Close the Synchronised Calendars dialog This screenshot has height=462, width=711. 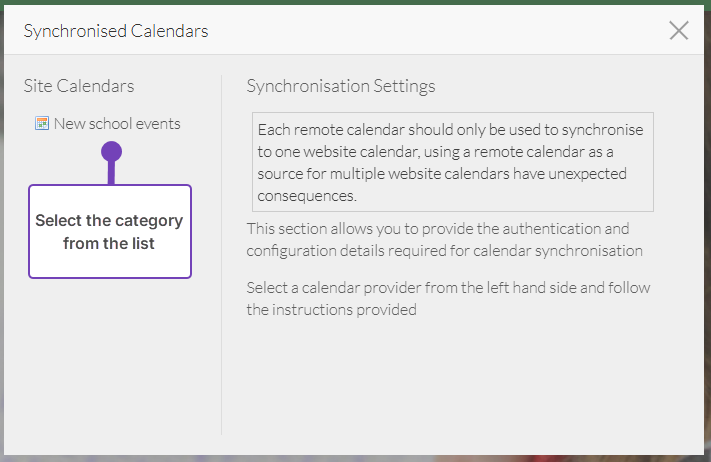[x=679, y=31]
